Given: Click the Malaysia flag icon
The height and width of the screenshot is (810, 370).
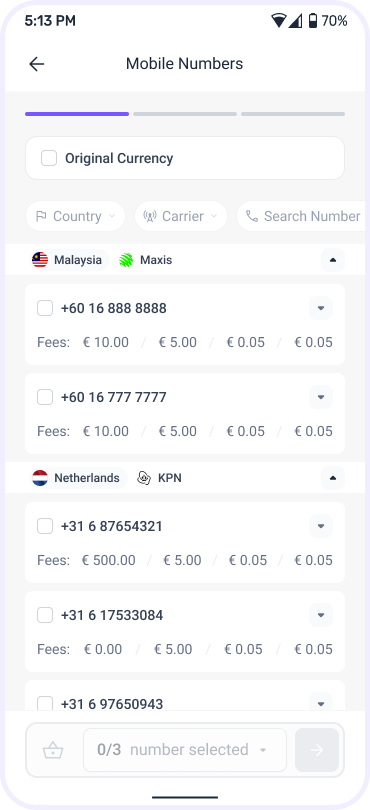Looking at the screenshot, I should [x=40, y=260].
